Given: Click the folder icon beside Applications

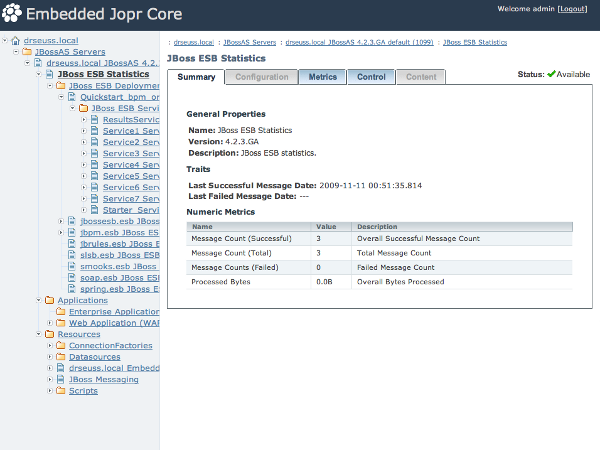Looking at the screenshot, I should pos(49,300).
